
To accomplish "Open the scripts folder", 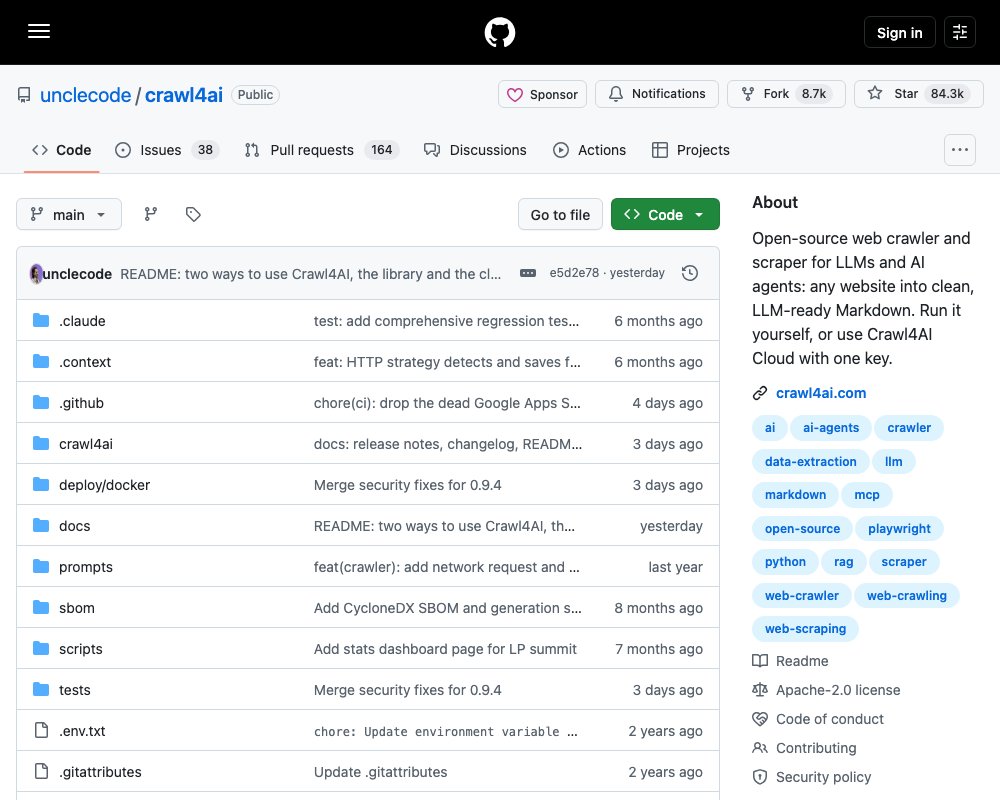I will [80, 649].
